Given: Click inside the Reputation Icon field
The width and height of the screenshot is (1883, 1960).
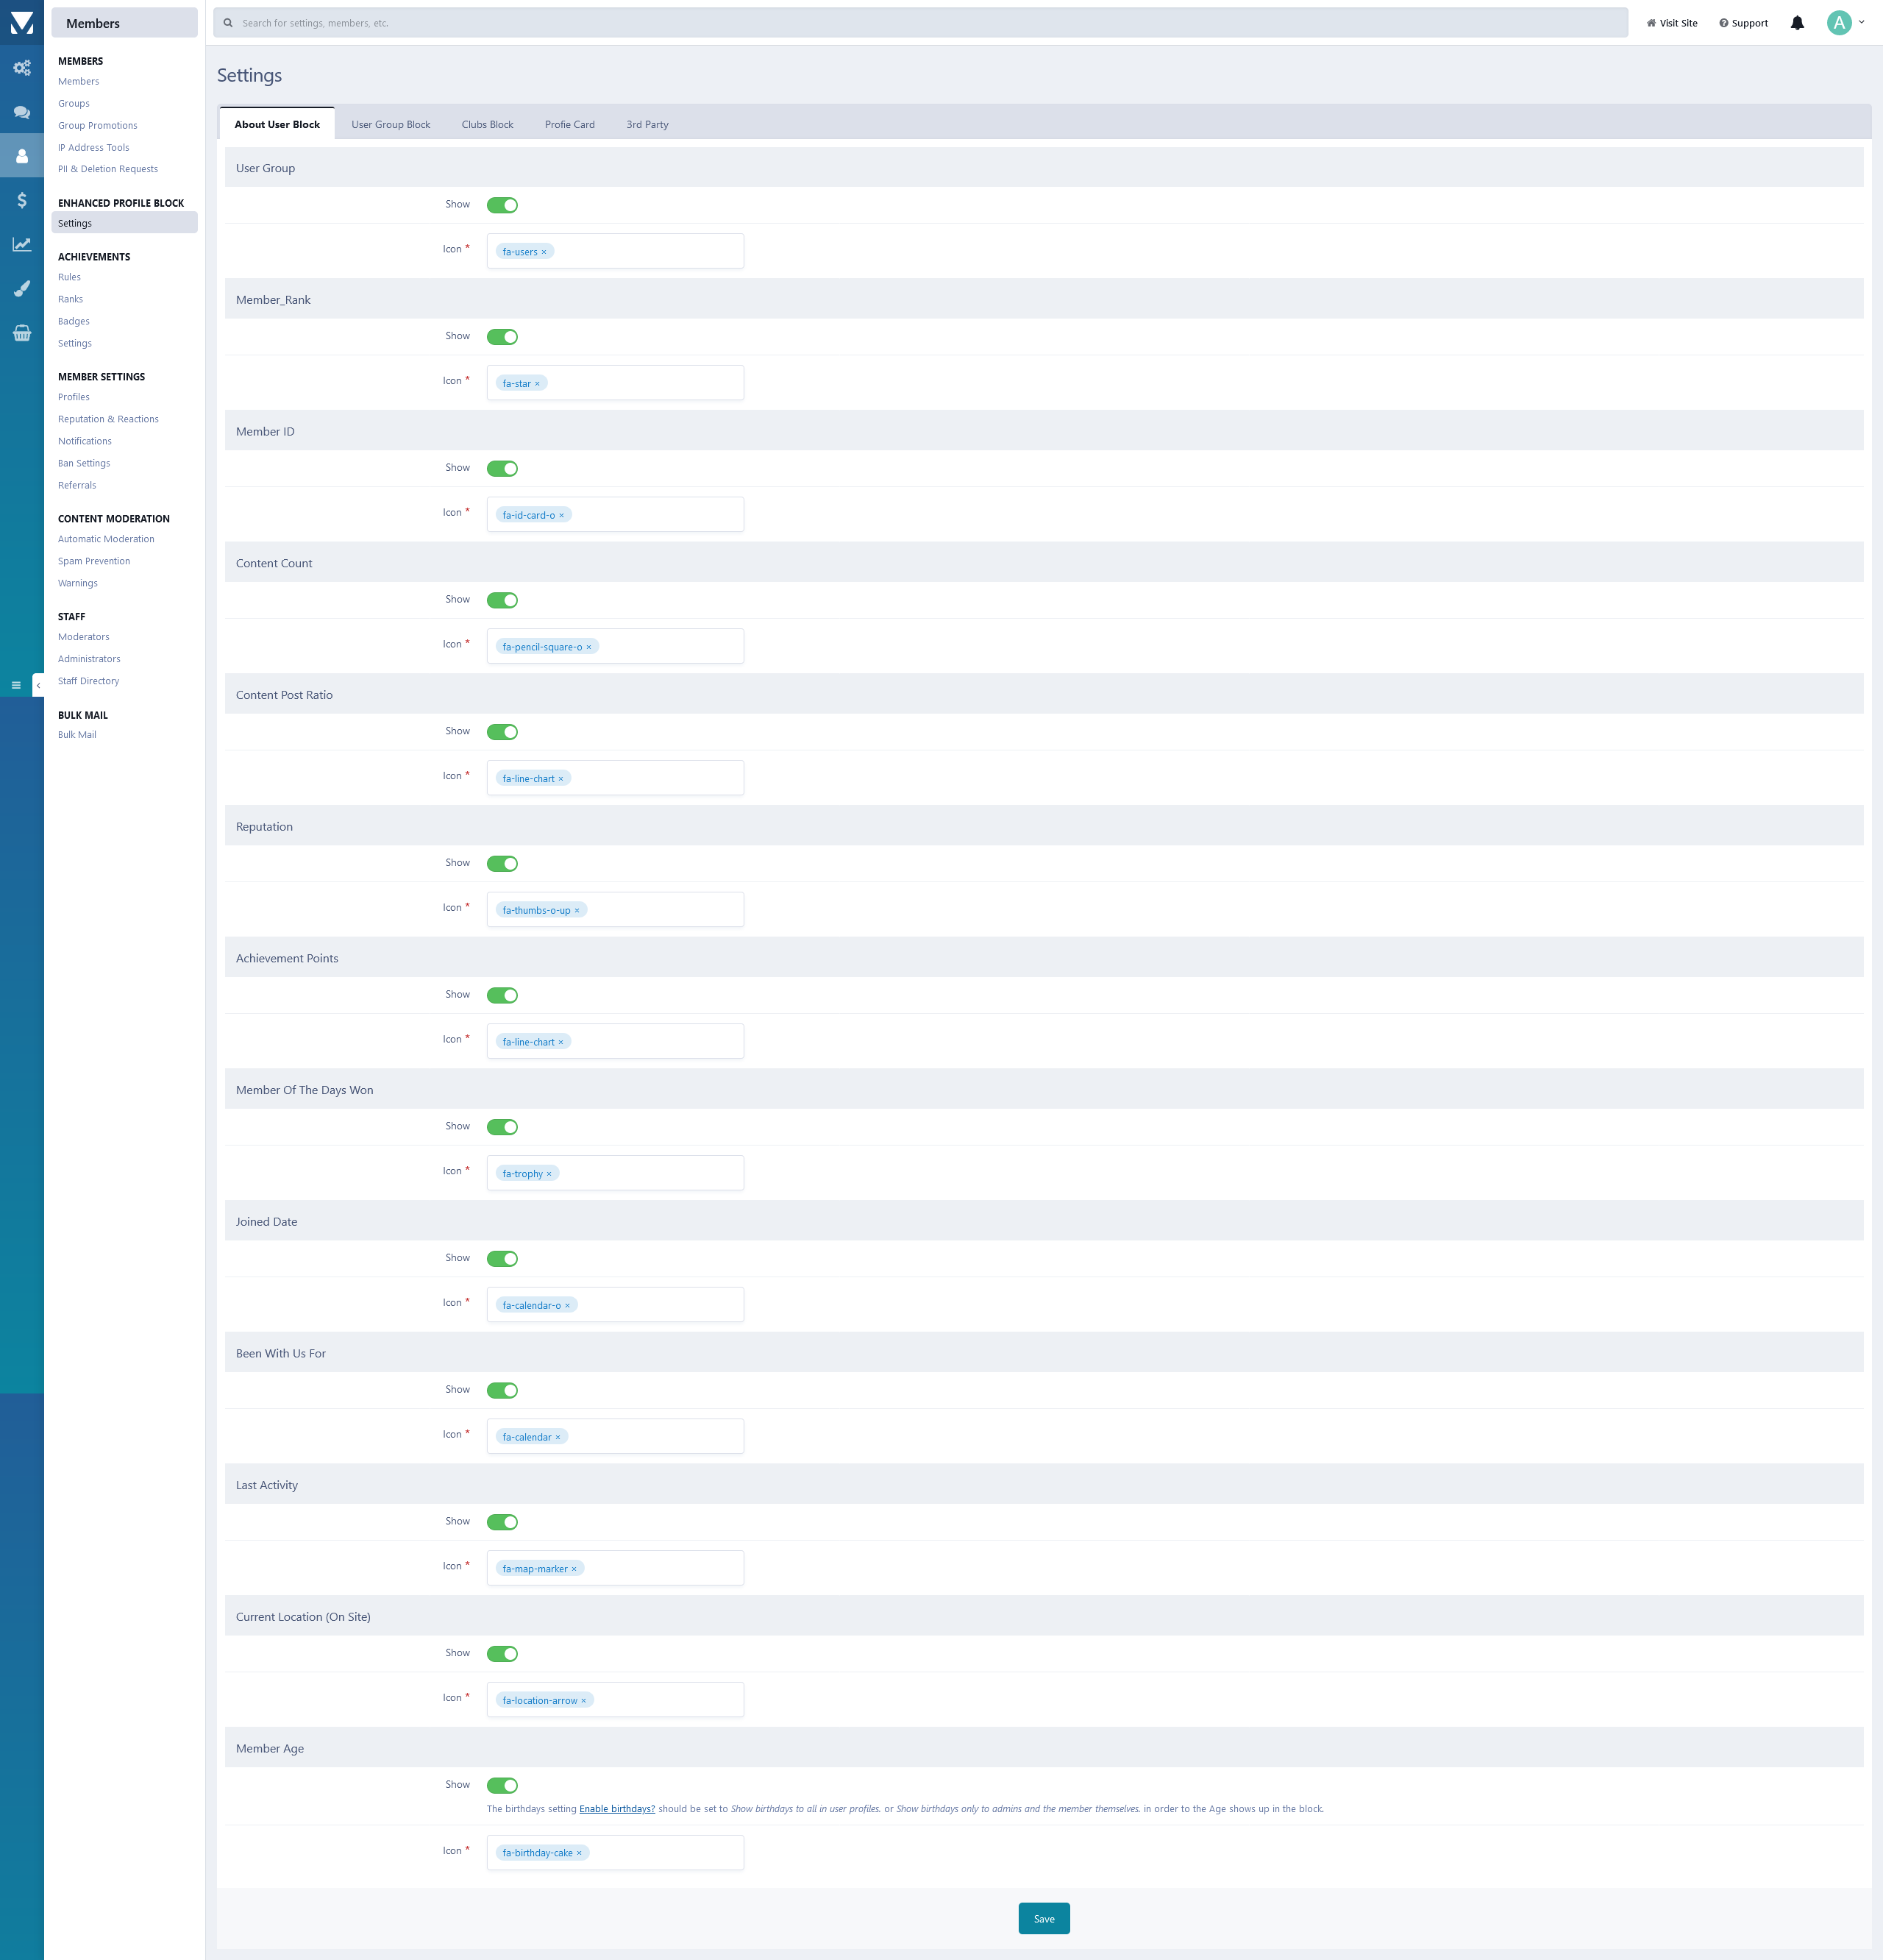Looking at the screenshot, I should (x=615, y=909).
